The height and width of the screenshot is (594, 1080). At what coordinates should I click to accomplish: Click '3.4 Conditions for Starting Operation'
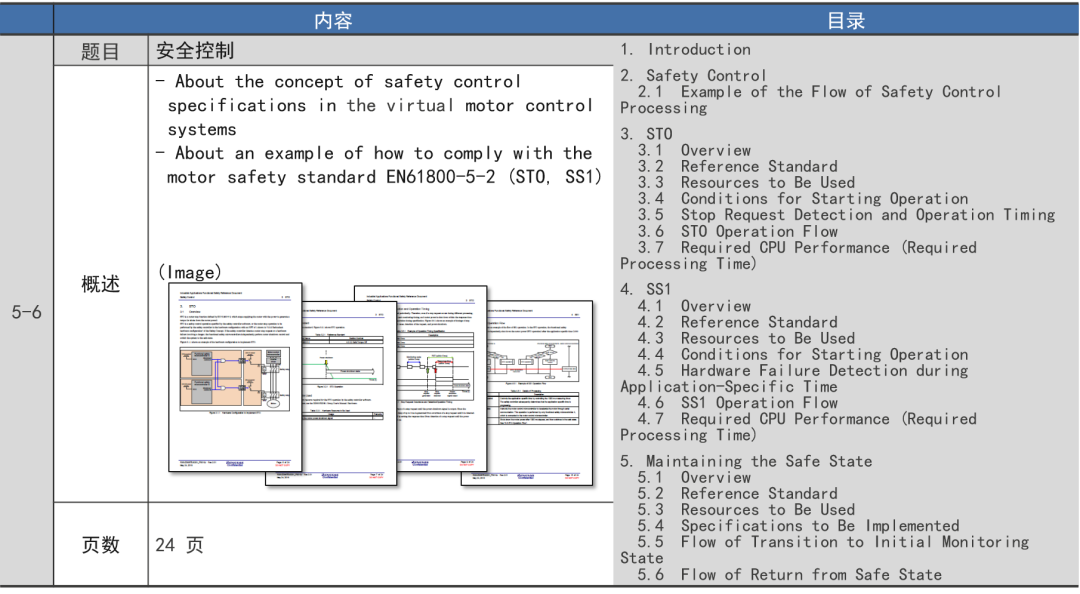coord(802,198)
